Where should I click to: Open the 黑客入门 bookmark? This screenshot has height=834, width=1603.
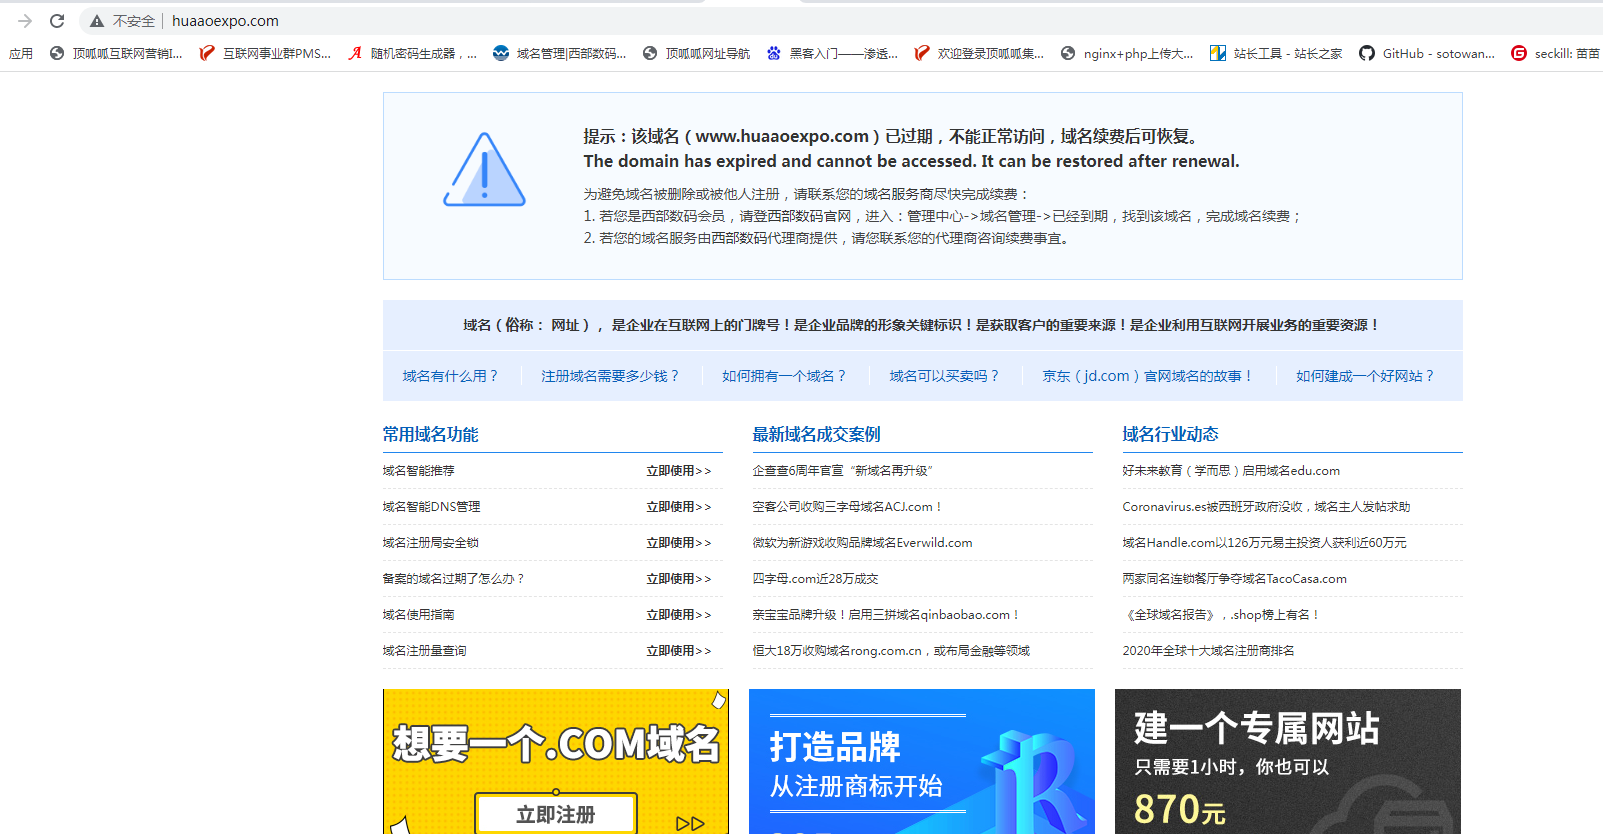[832, 54]
